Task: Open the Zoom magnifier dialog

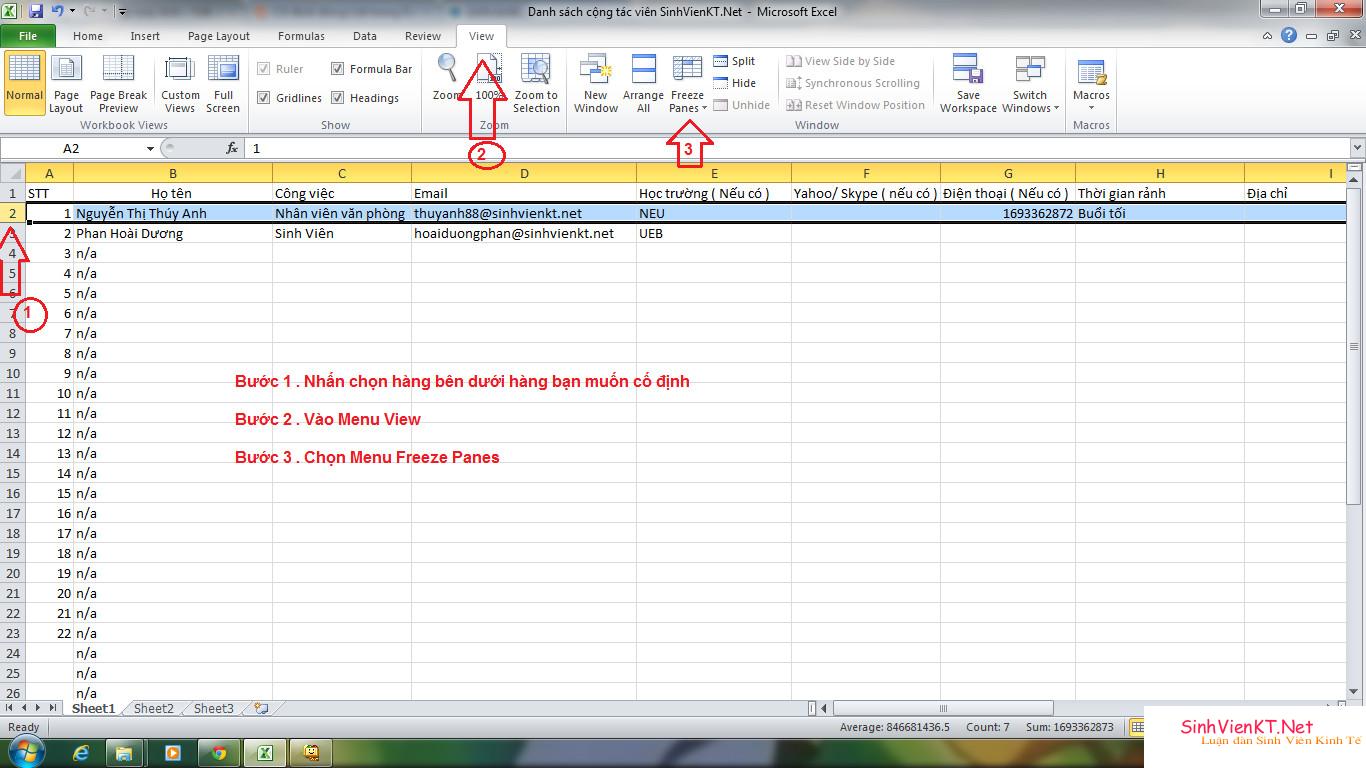Action: tap(447, 78)
